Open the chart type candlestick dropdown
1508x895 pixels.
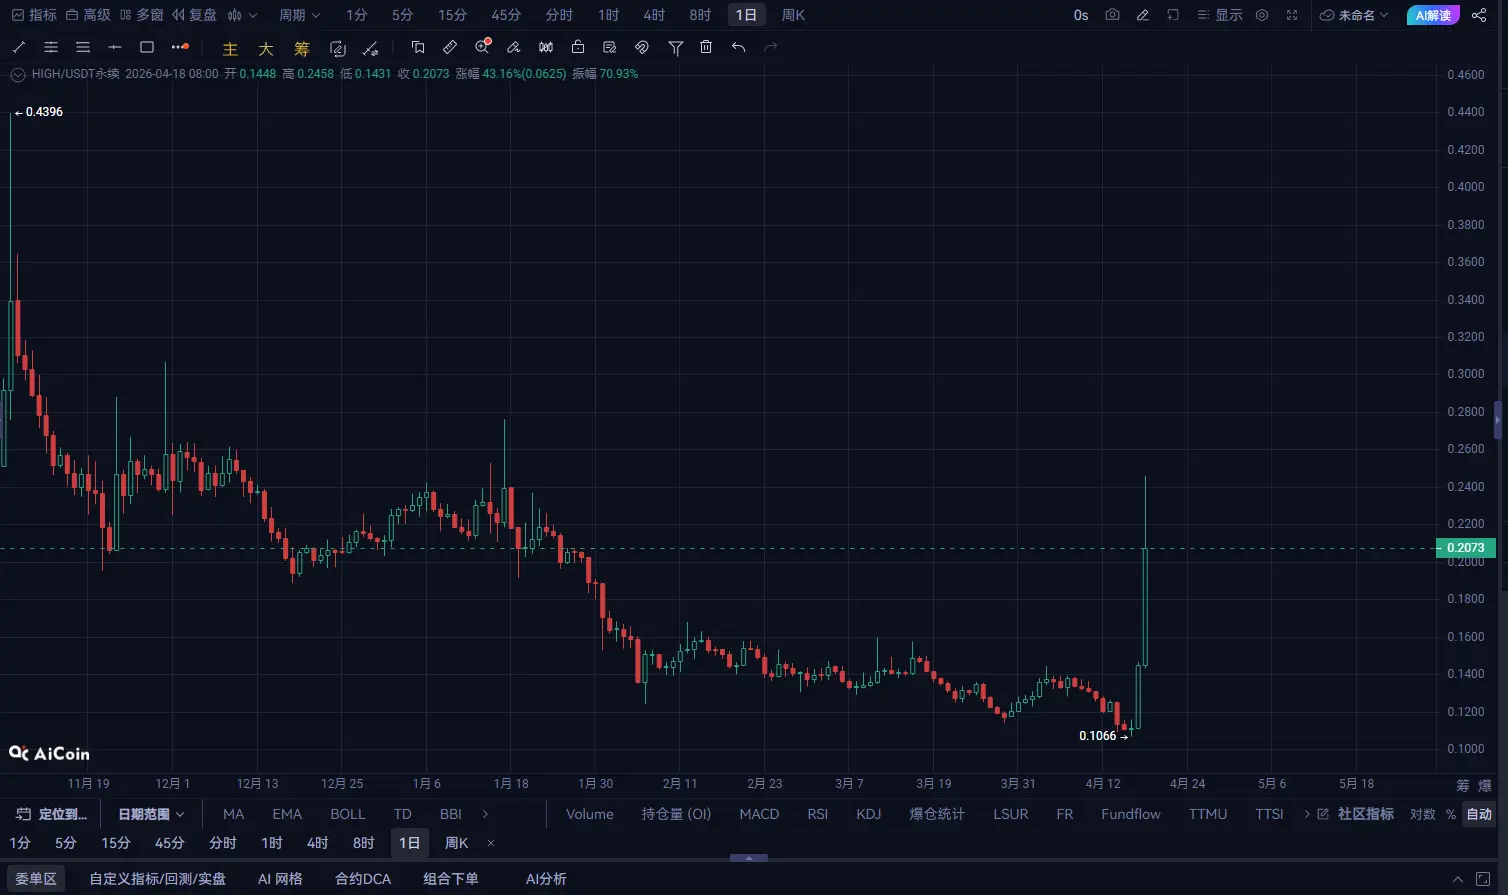[242, 15]
